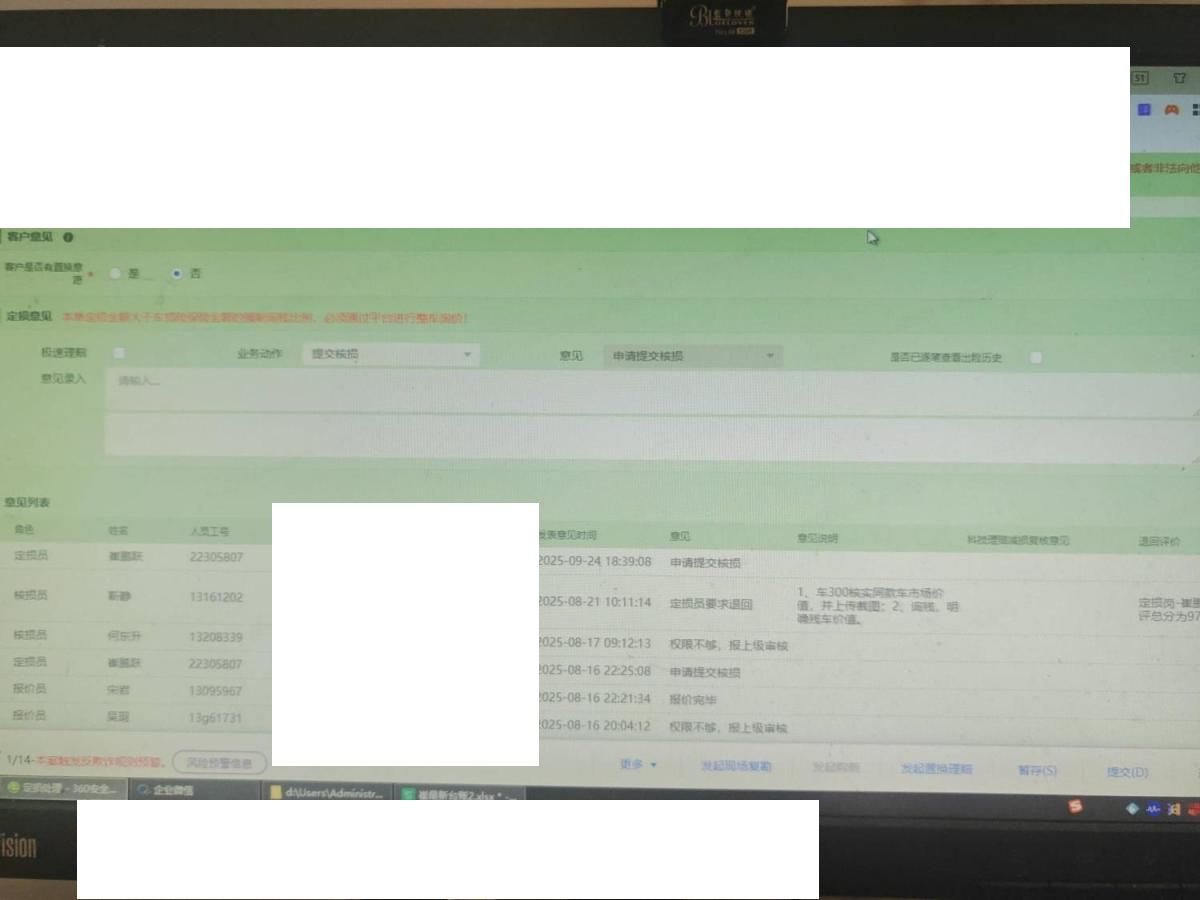Screen dimensions: 1200x900
Task: Click the 发起置换理赔 link
Action: 936,769
